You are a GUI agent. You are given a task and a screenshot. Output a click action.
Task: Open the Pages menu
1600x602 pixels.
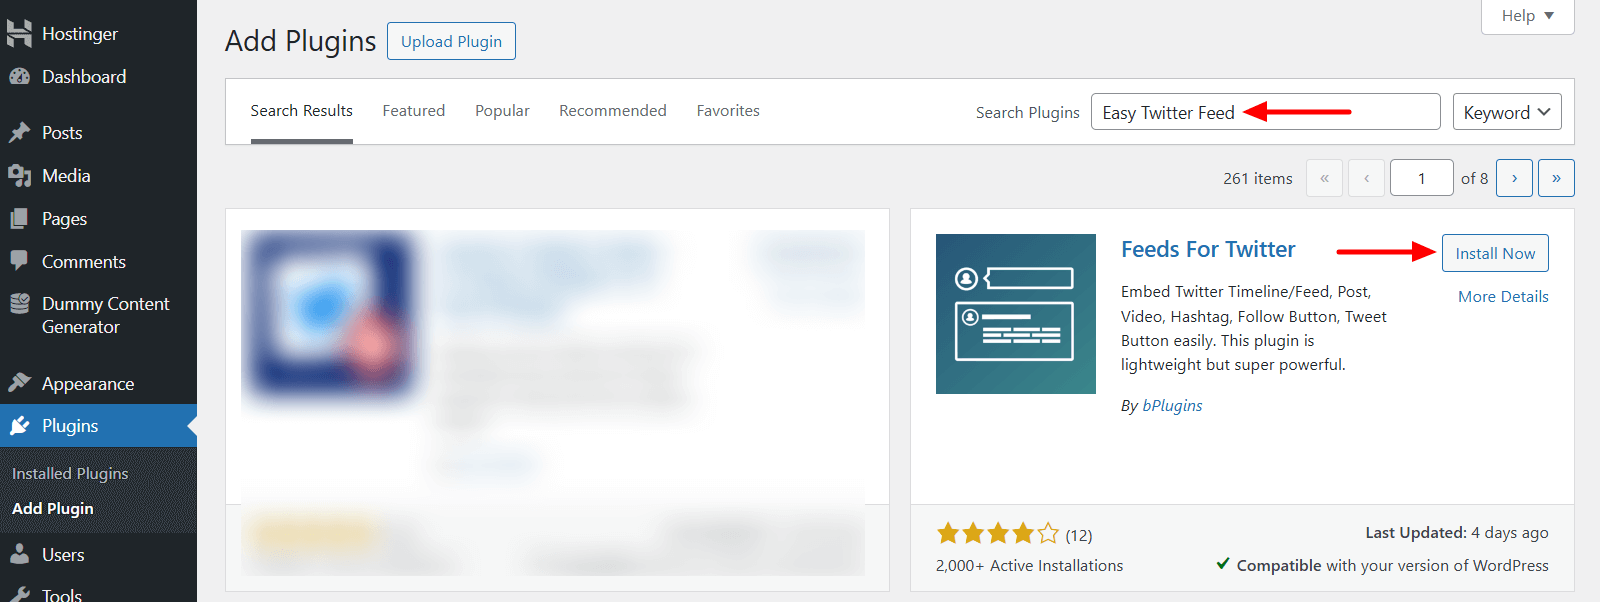98,219
